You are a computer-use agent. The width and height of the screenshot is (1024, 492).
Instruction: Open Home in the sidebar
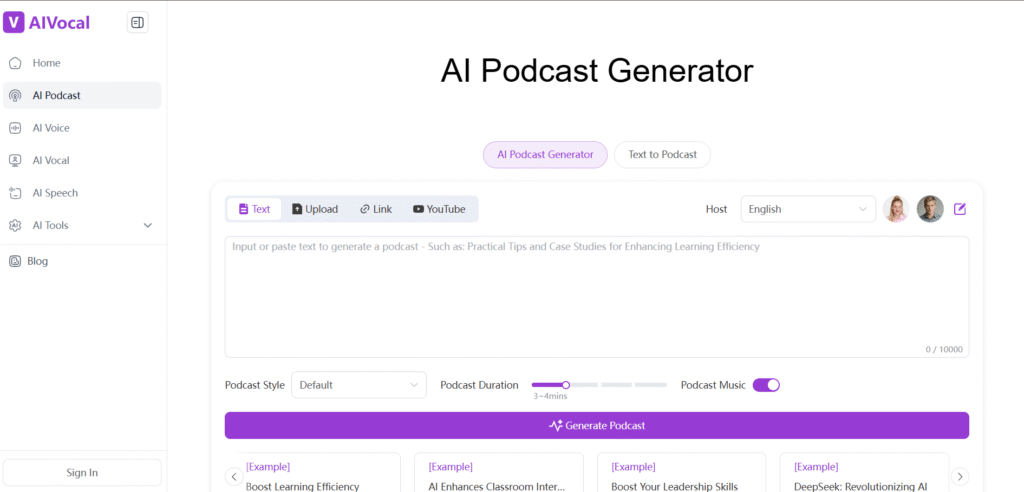(82, 63)
